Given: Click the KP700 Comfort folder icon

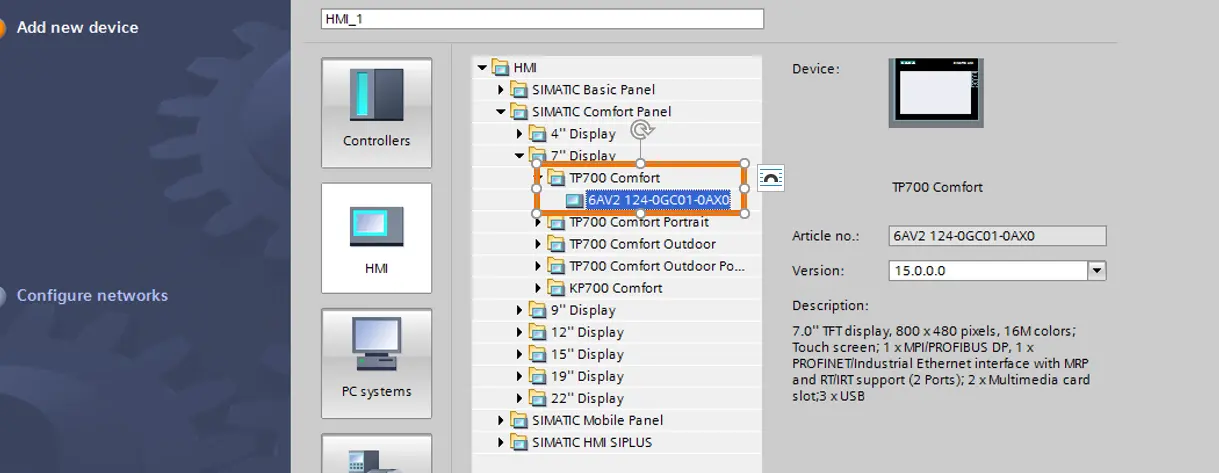Looking at the screenshot, I should tap(556, 288).
